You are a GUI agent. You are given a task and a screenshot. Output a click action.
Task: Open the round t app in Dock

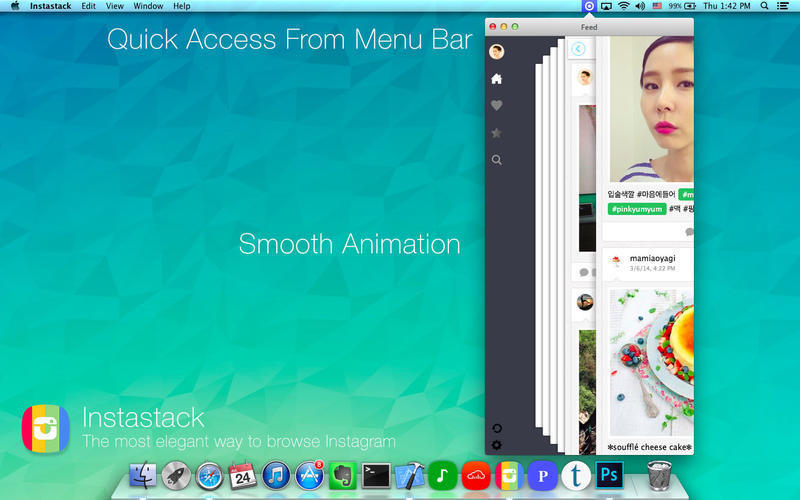coord(576,475)
